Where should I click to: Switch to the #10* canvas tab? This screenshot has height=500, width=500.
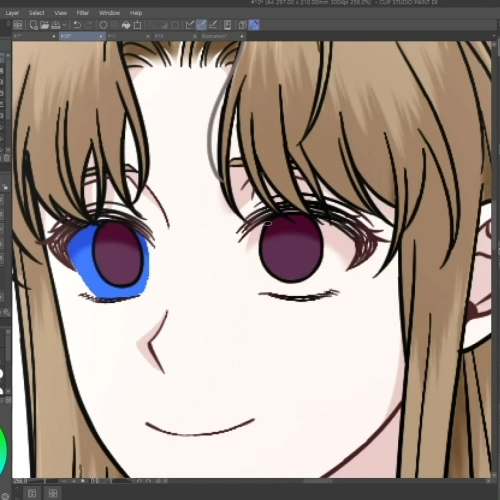click(82, 36)
